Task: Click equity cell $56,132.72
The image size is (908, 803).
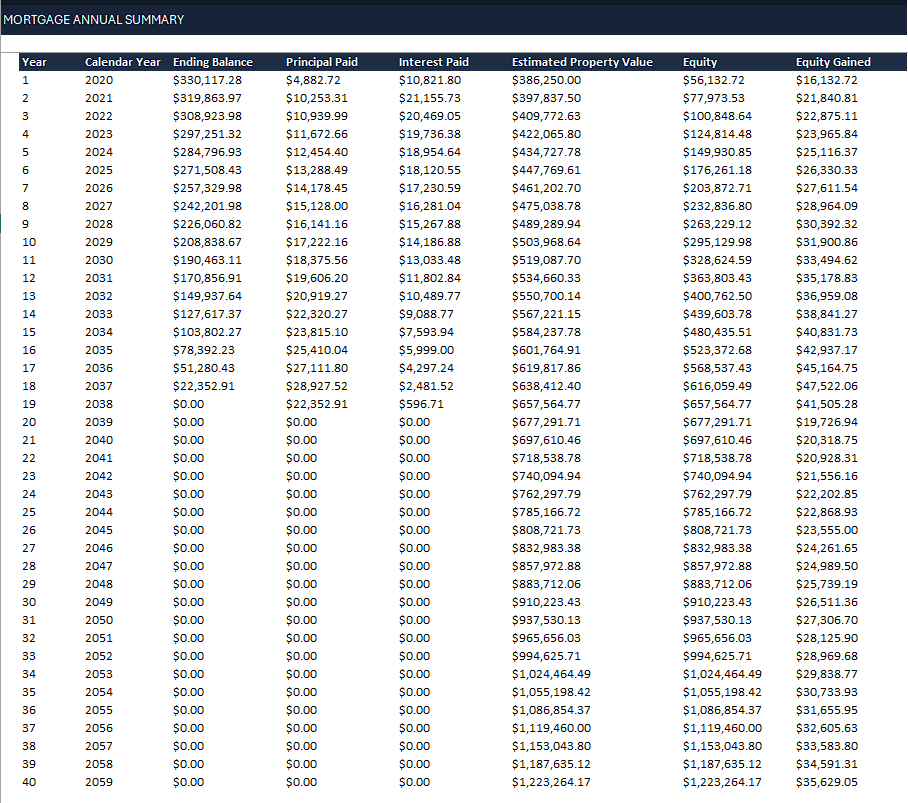Action: point(713,80)
